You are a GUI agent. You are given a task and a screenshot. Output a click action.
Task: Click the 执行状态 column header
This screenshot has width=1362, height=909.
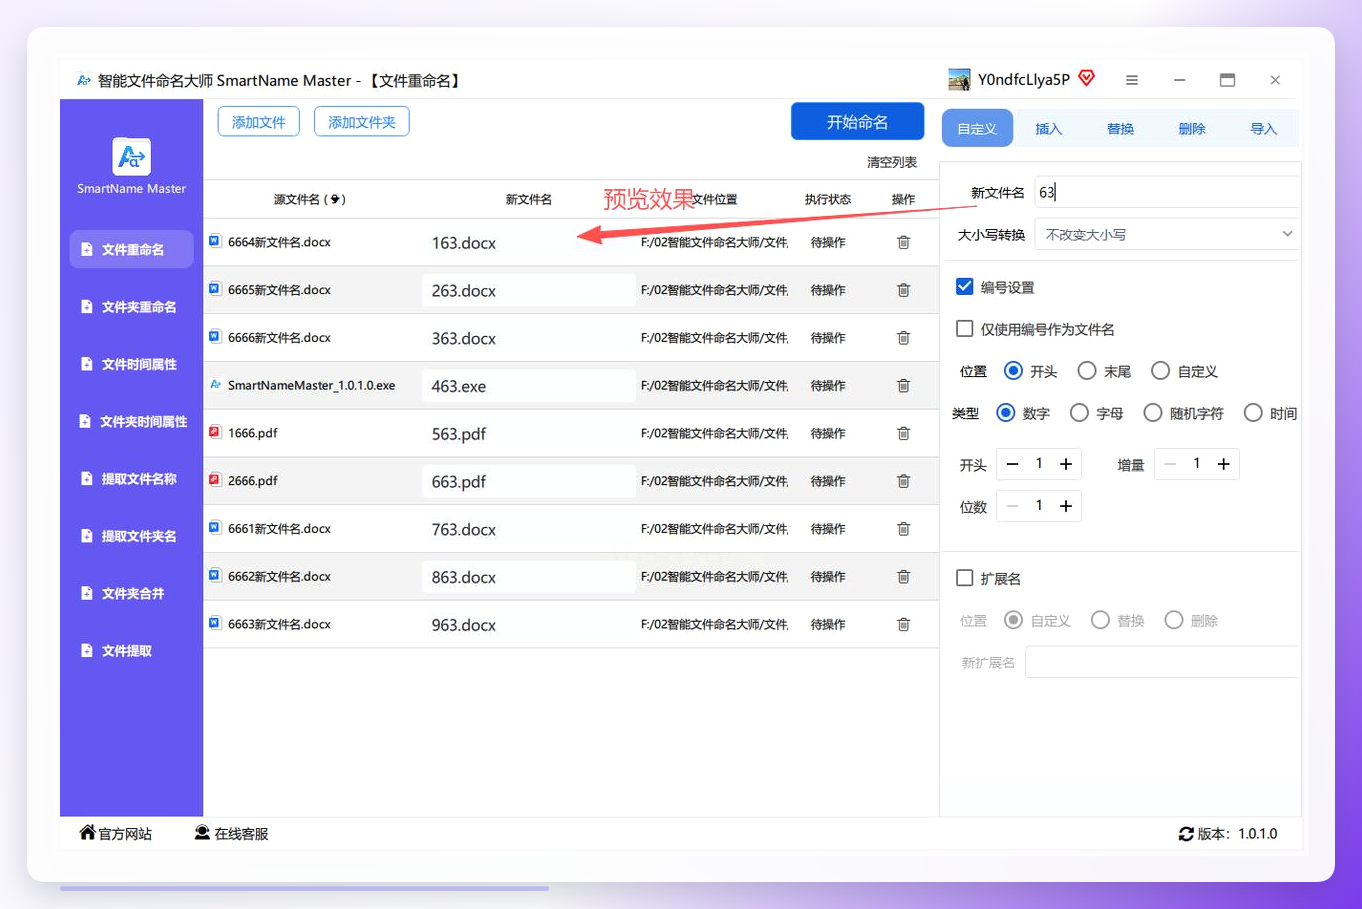[x=828, y=199]
